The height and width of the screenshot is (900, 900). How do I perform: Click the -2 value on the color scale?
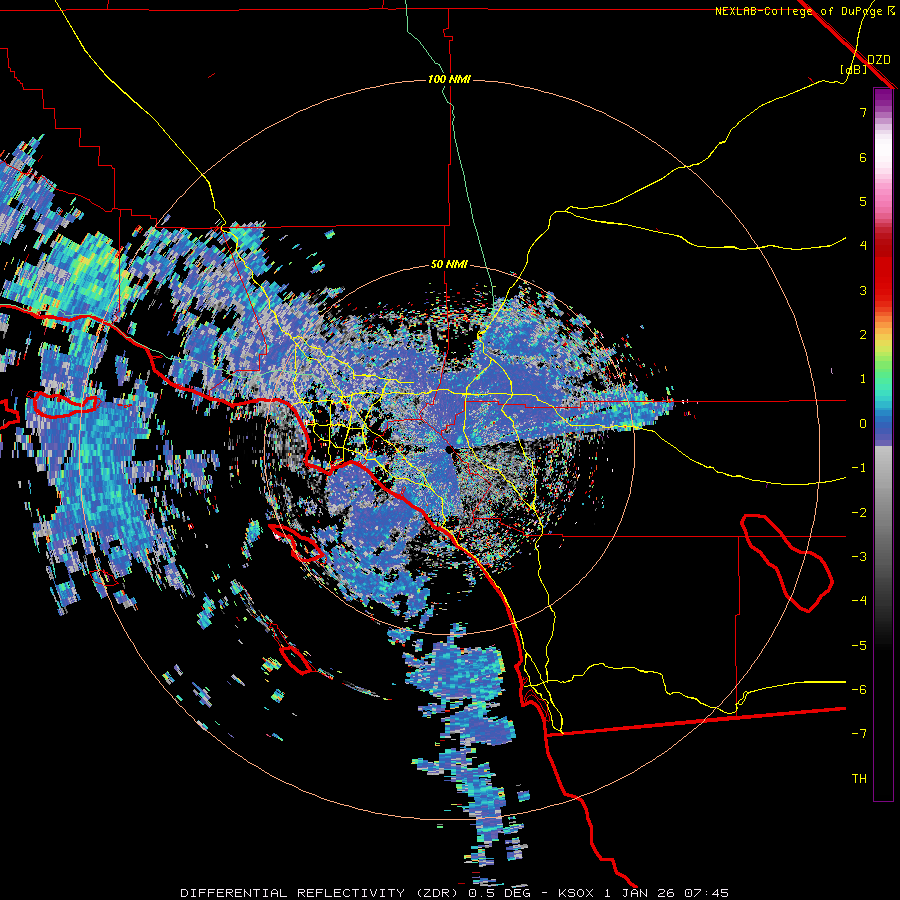[x=859, y=513]
